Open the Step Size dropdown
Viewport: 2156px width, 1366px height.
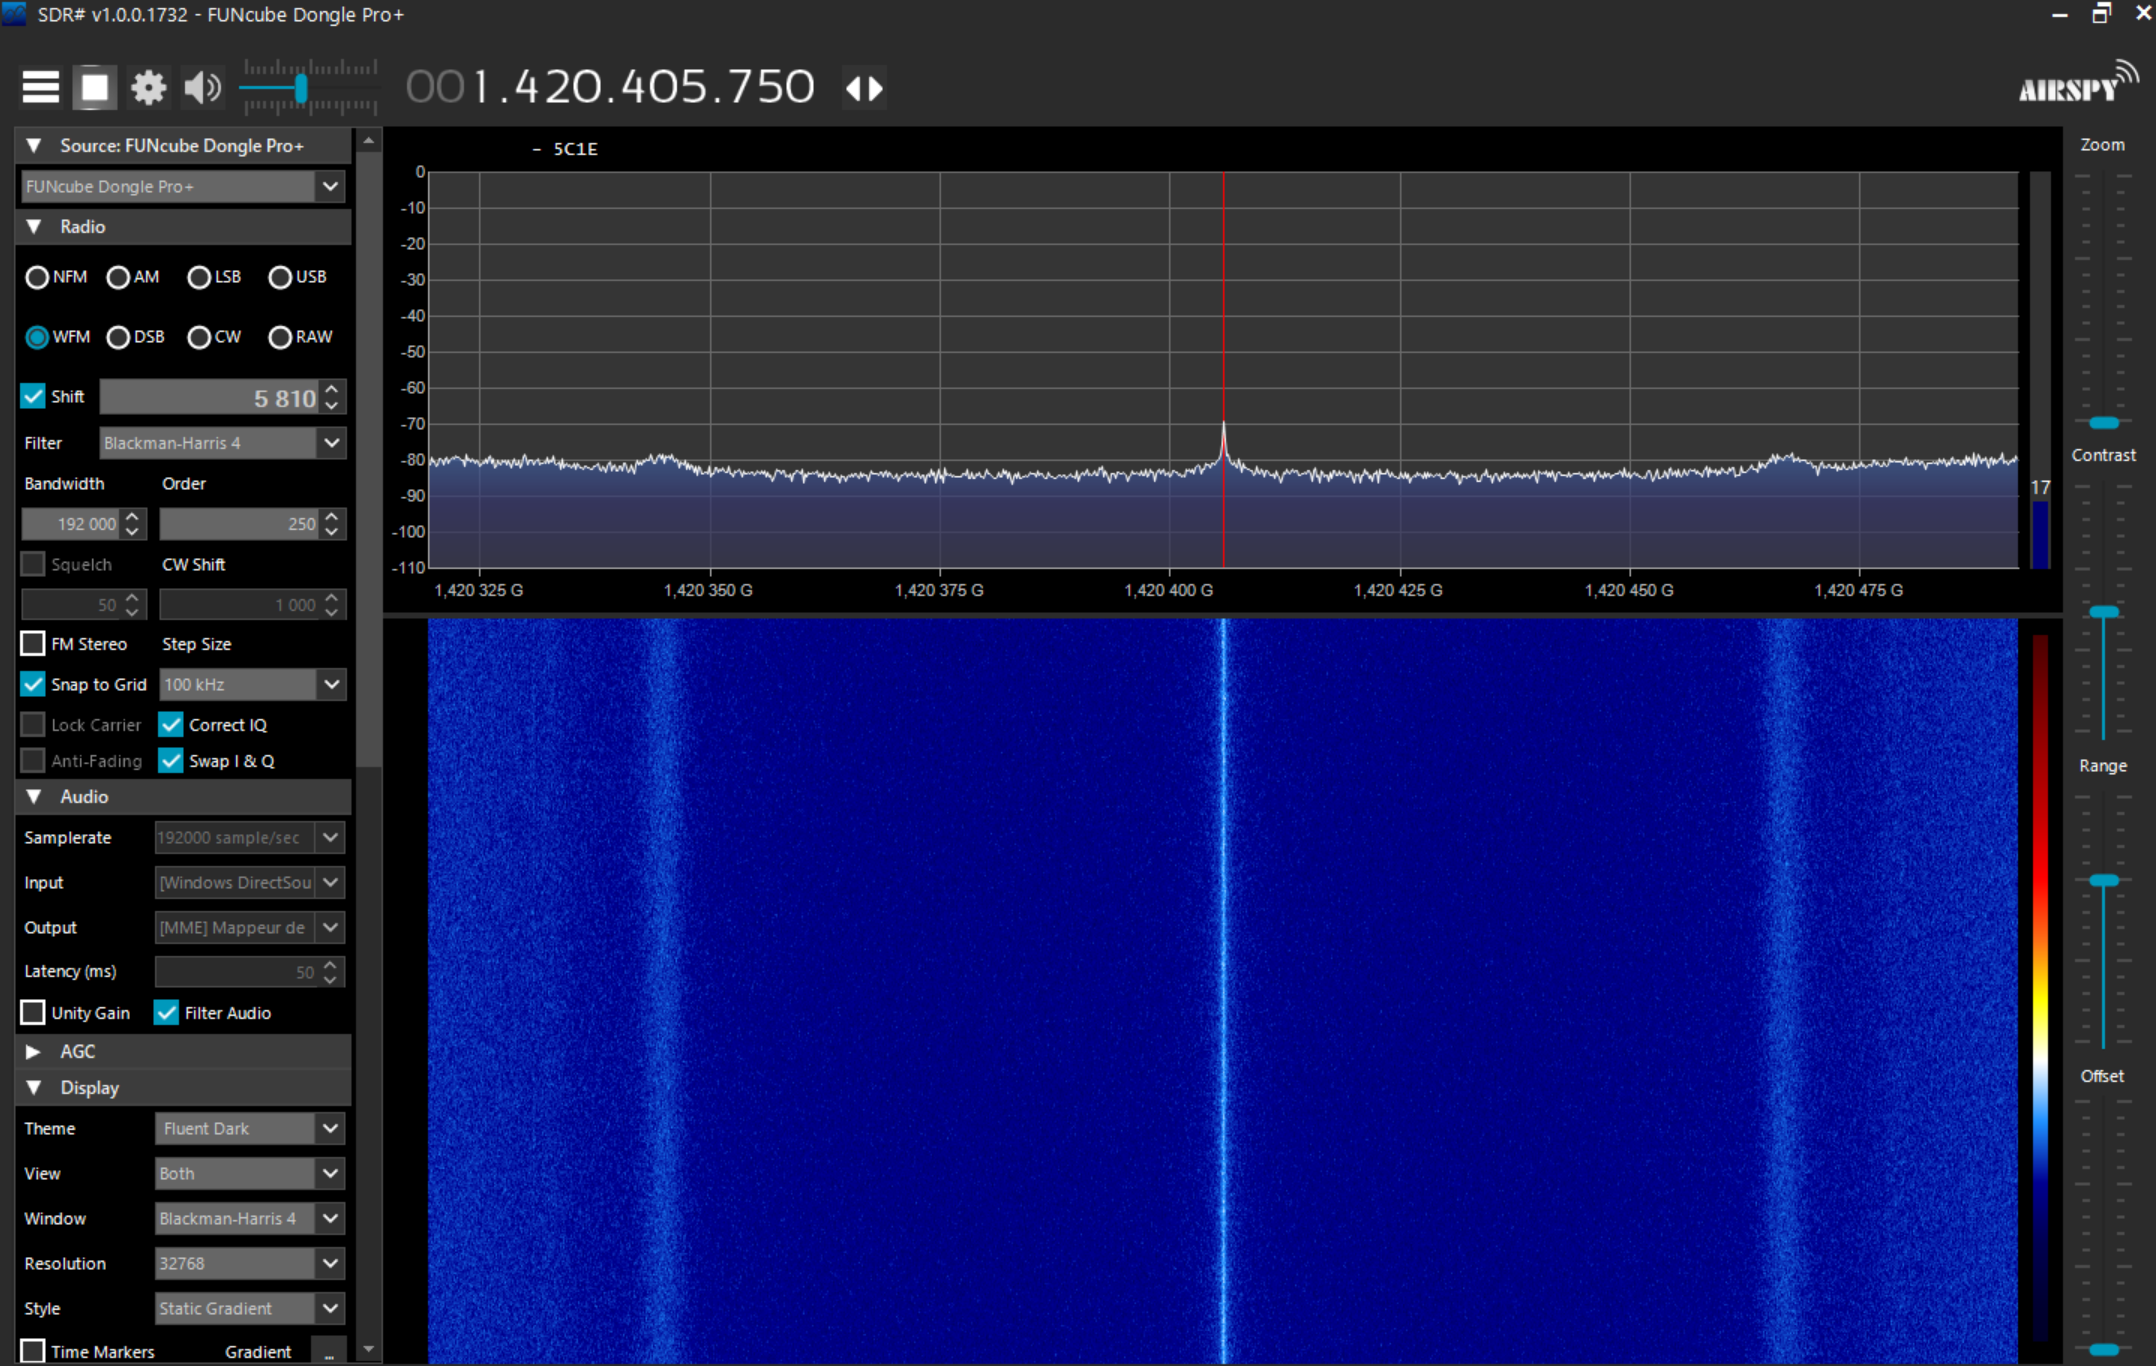tap(331, 684)
